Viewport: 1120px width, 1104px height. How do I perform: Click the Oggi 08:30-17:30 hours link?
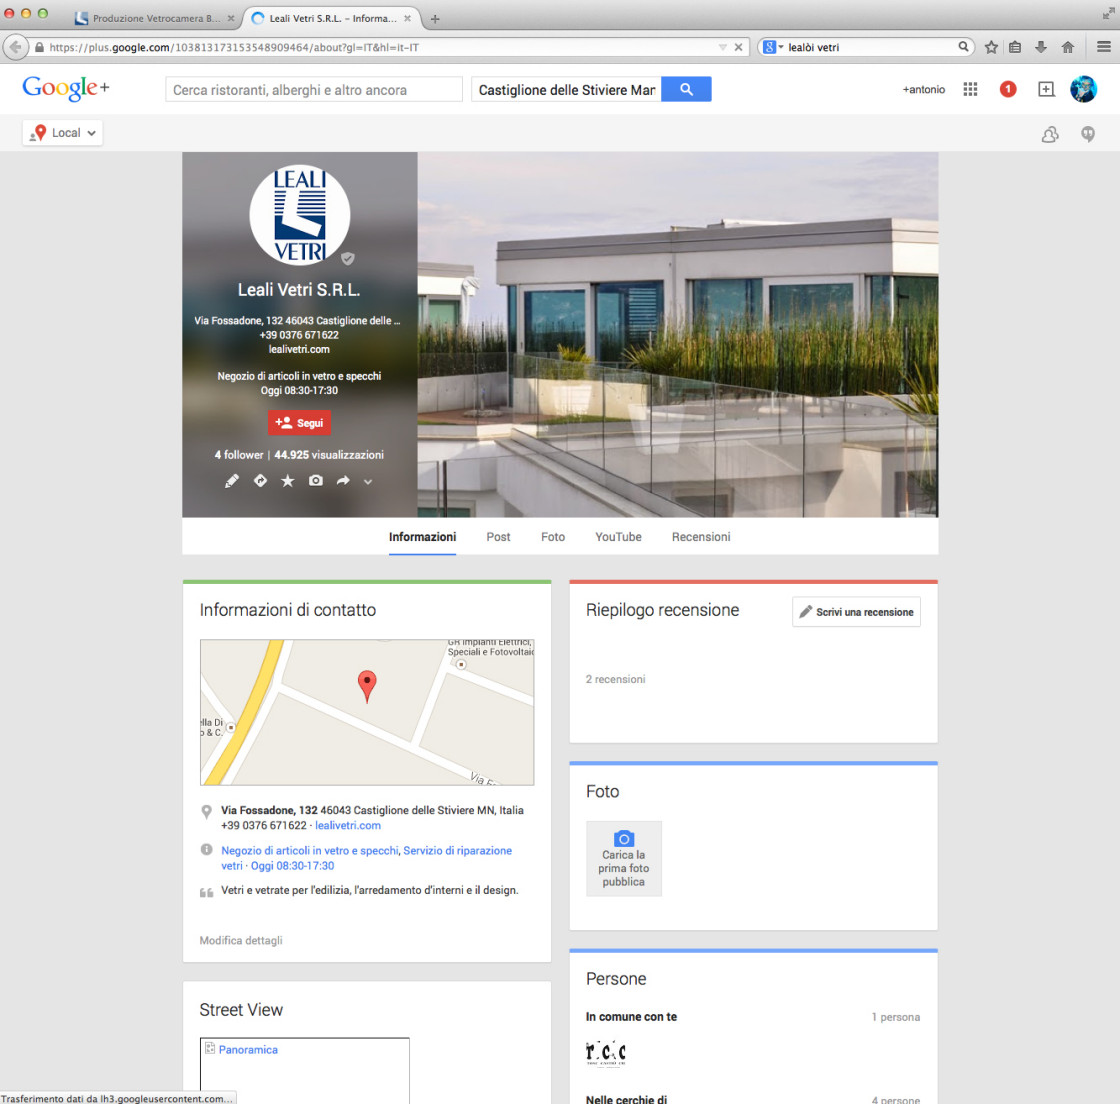[x=292, y=866]
